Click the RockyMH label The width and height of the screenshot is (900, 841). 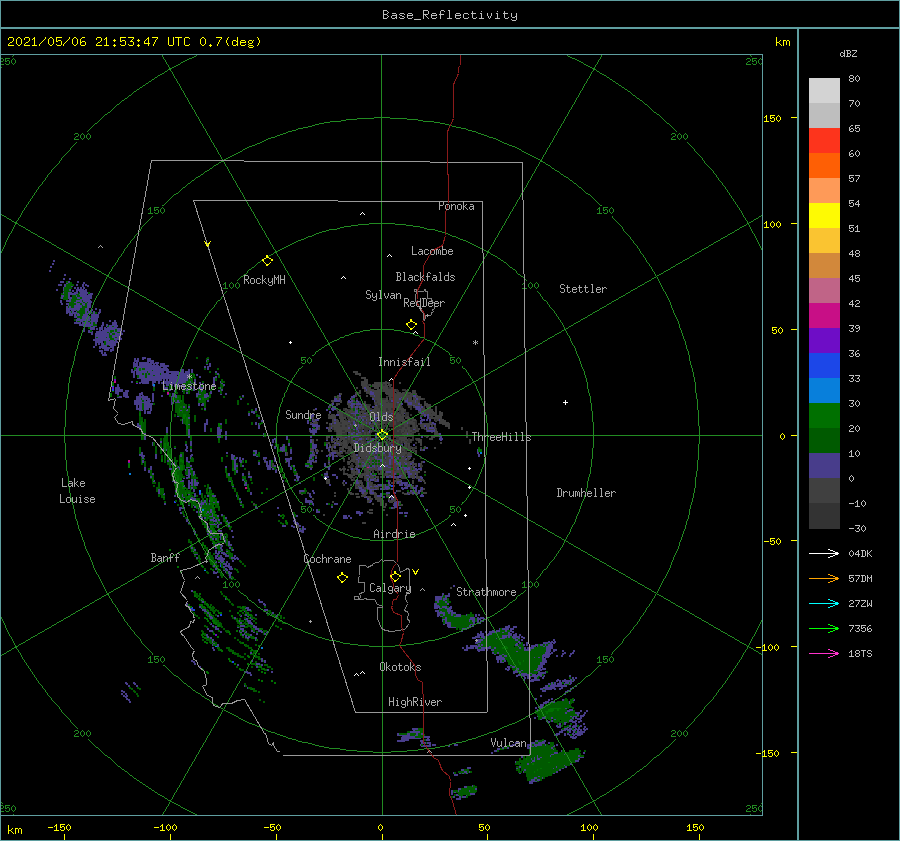264,280
